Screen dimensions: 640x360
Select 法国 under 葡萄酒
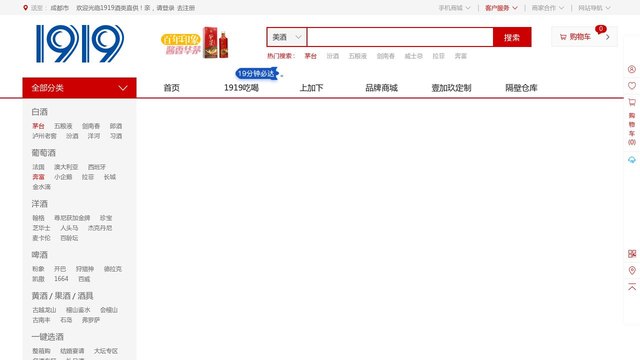38,167
